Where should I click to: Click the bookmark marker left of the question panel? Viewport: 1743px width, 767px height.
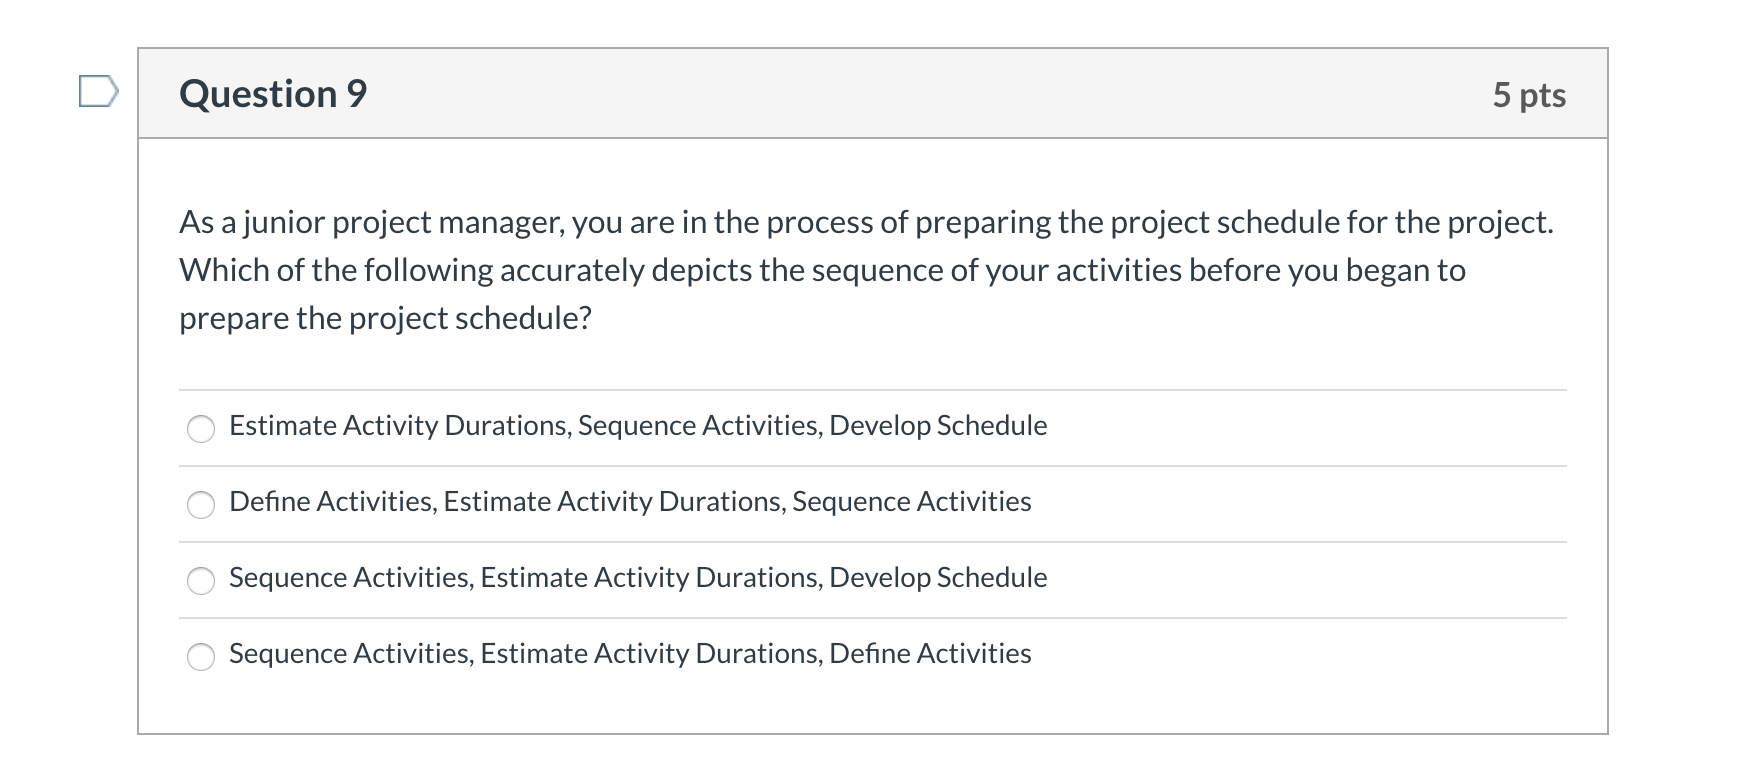[x=96, y=93]
